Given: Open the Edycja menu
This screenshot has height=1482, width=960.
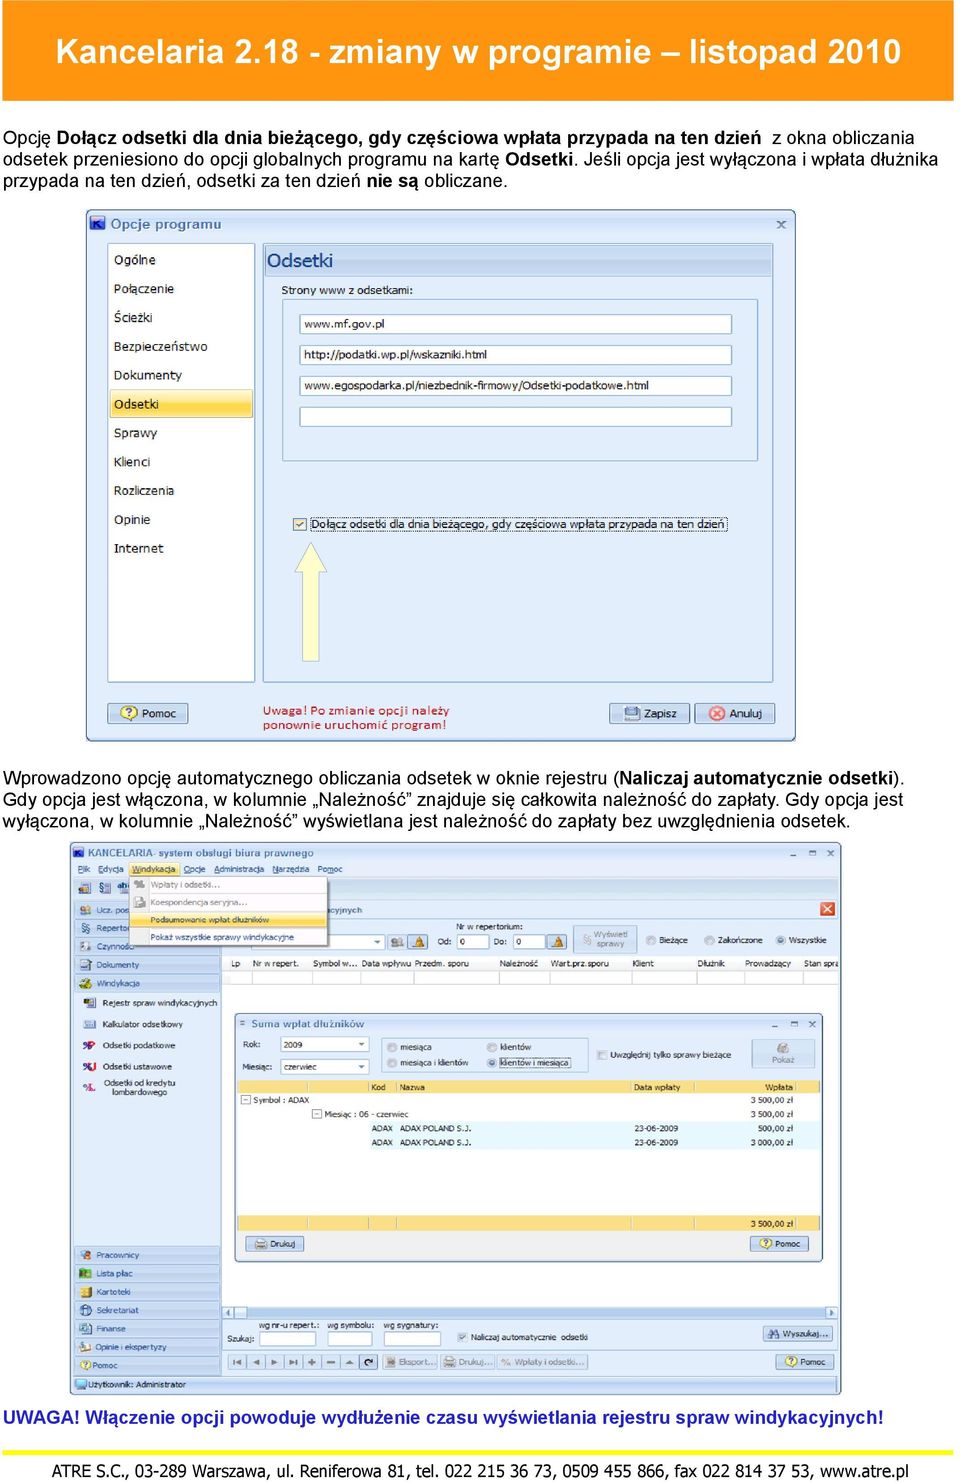Looking at the screenshot, I should (111, 869).
